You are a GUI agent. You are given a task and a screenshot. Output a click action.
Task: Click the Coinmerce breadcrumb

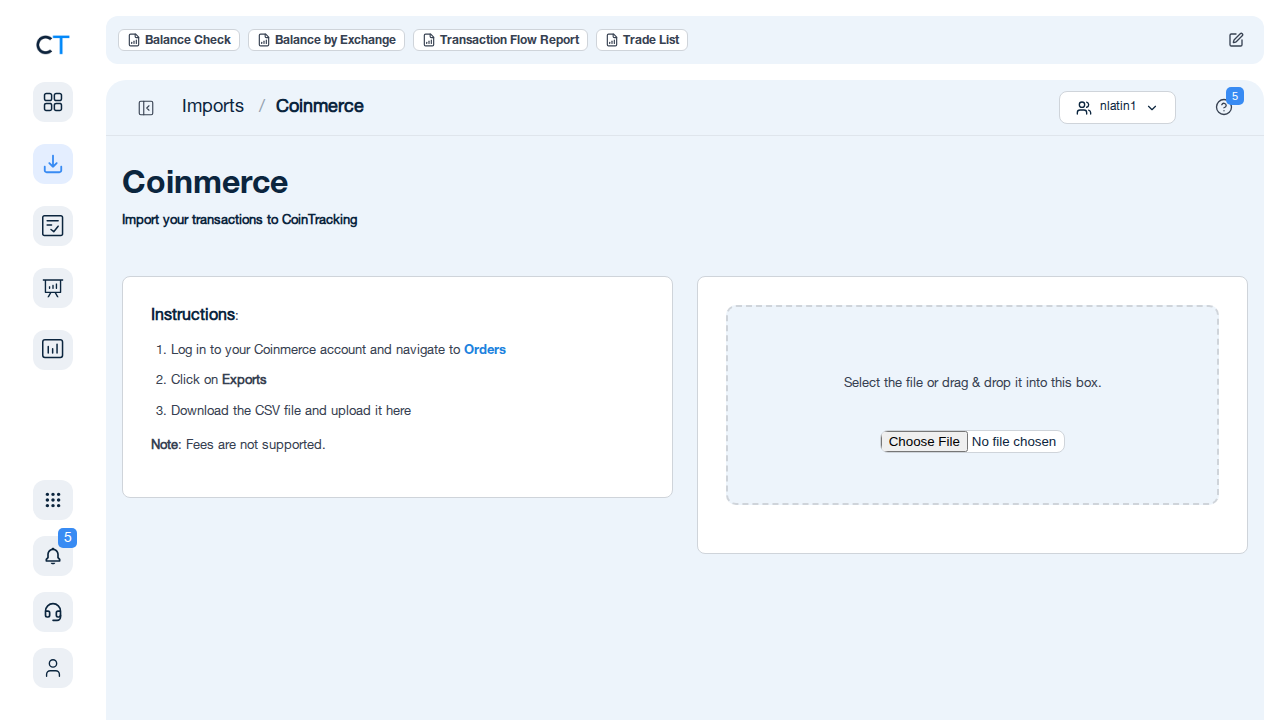[x=320, y=106]
